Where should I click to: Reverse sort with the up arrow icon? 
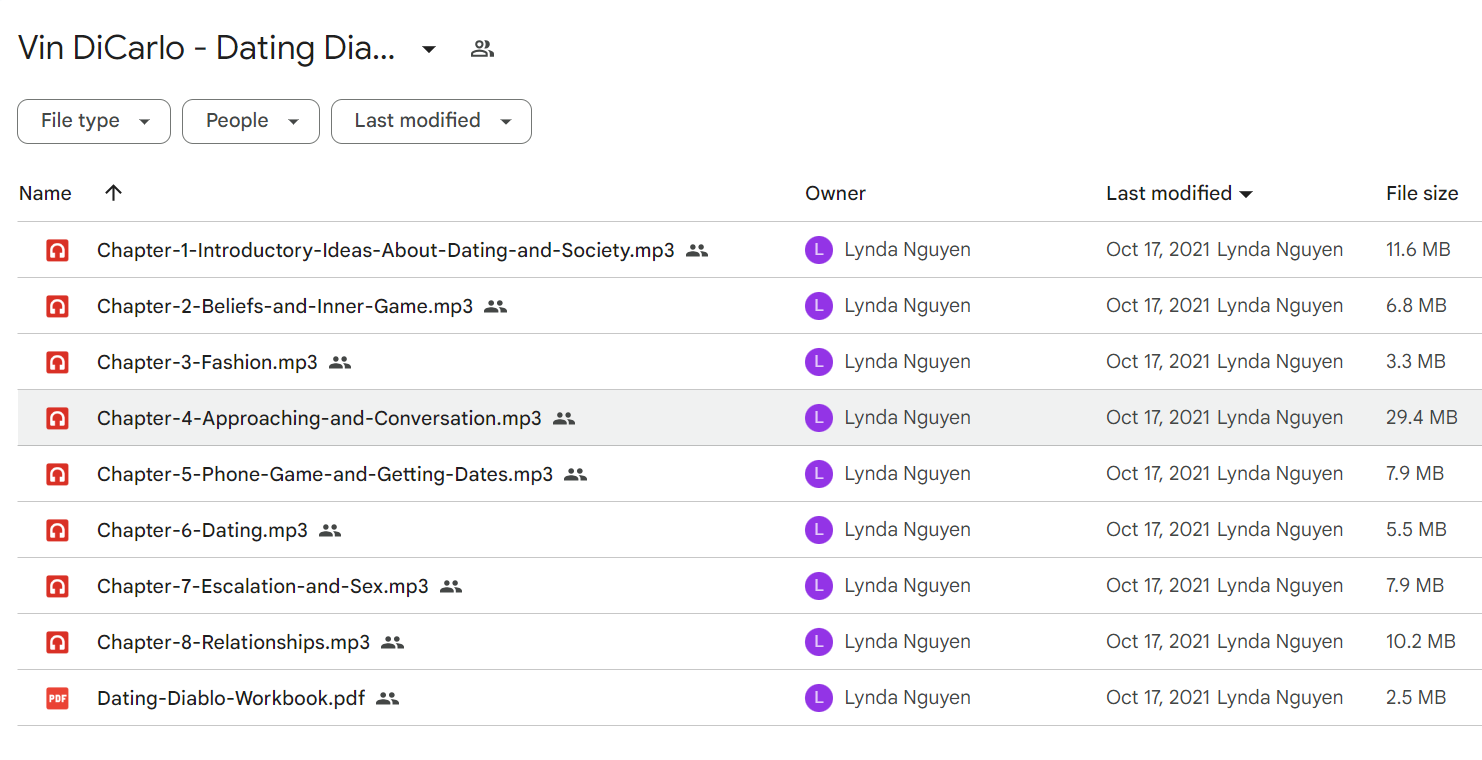click(x=113, y=192)
